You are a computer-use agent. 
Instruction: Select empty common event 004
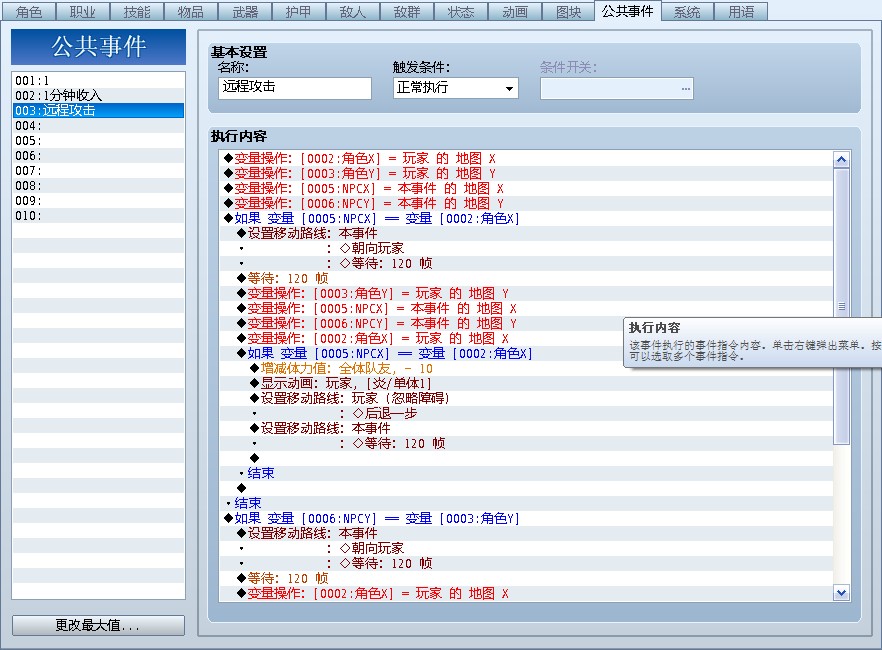click(98, 125)
